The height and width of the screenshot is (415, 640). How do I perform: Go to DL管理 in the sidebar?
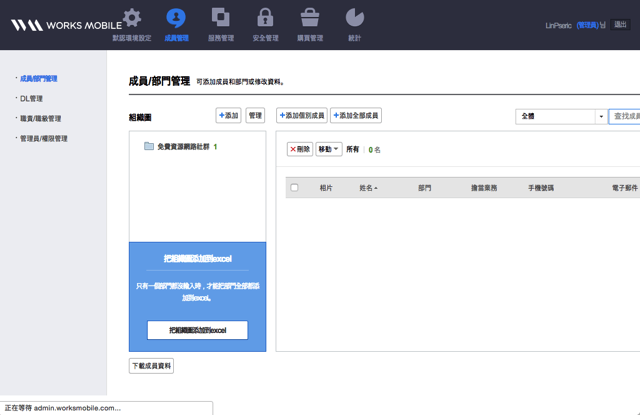31,99
